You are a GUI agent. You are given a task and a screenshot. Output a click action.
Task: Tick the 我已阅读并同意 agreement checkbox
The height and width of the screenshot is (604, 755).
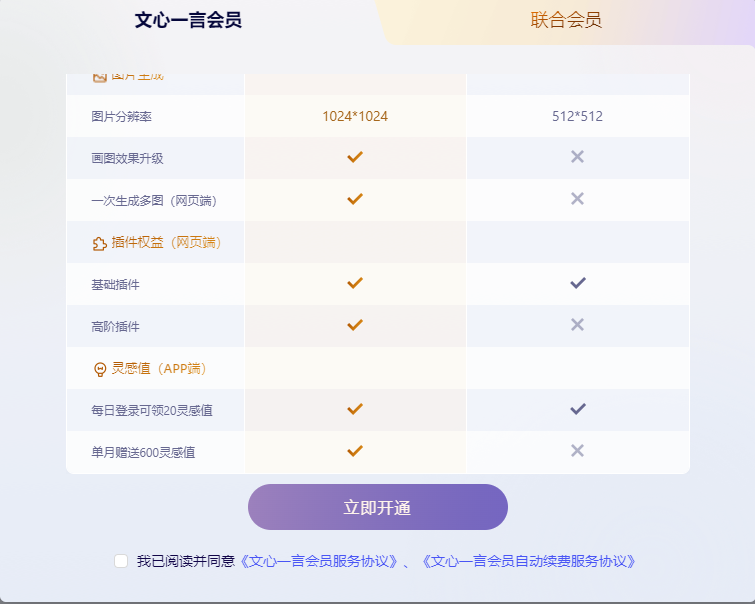121,561
